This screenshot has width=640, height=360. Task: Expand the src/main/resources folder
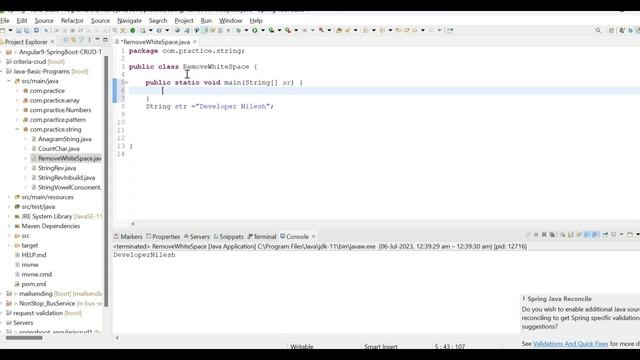[9, 197]
